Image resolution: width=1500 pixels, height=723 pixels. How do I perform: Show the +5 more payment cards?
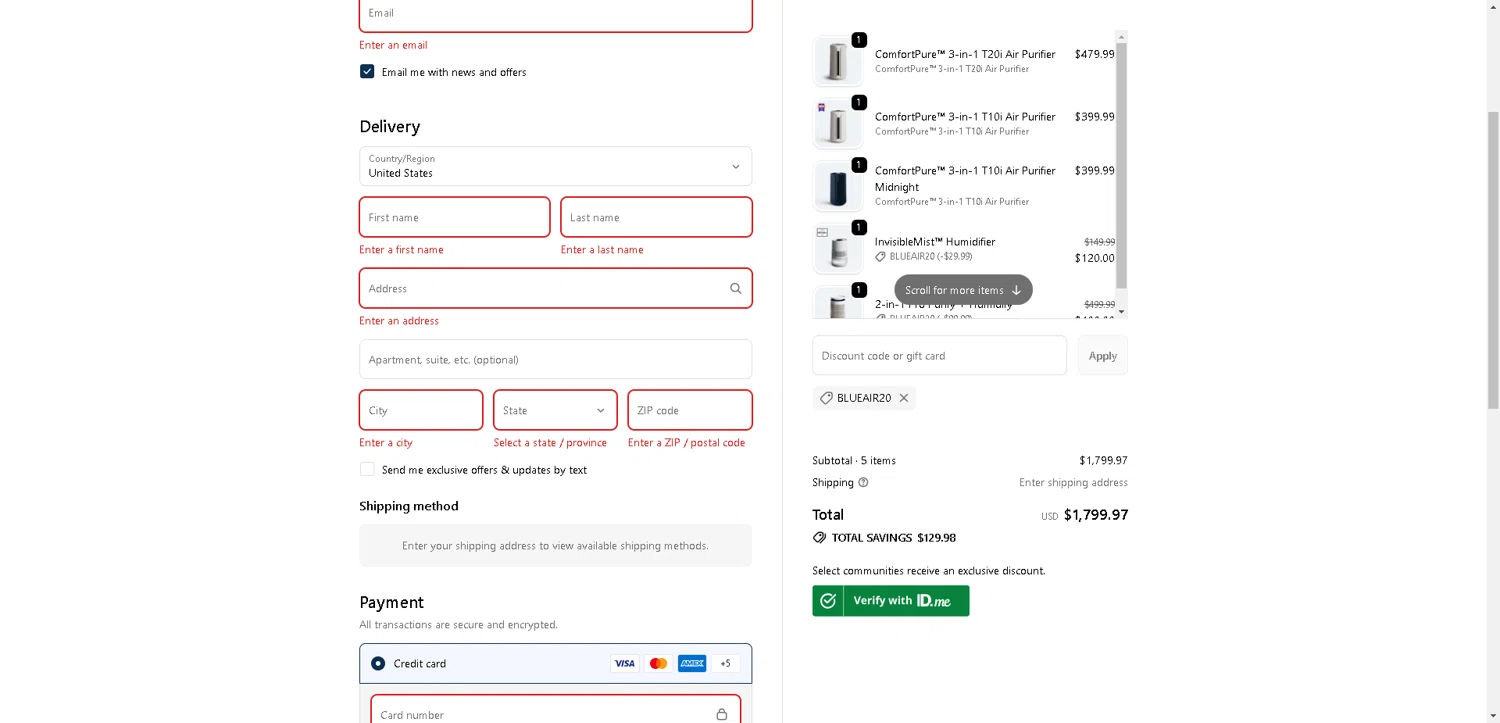tap(726, 664)
